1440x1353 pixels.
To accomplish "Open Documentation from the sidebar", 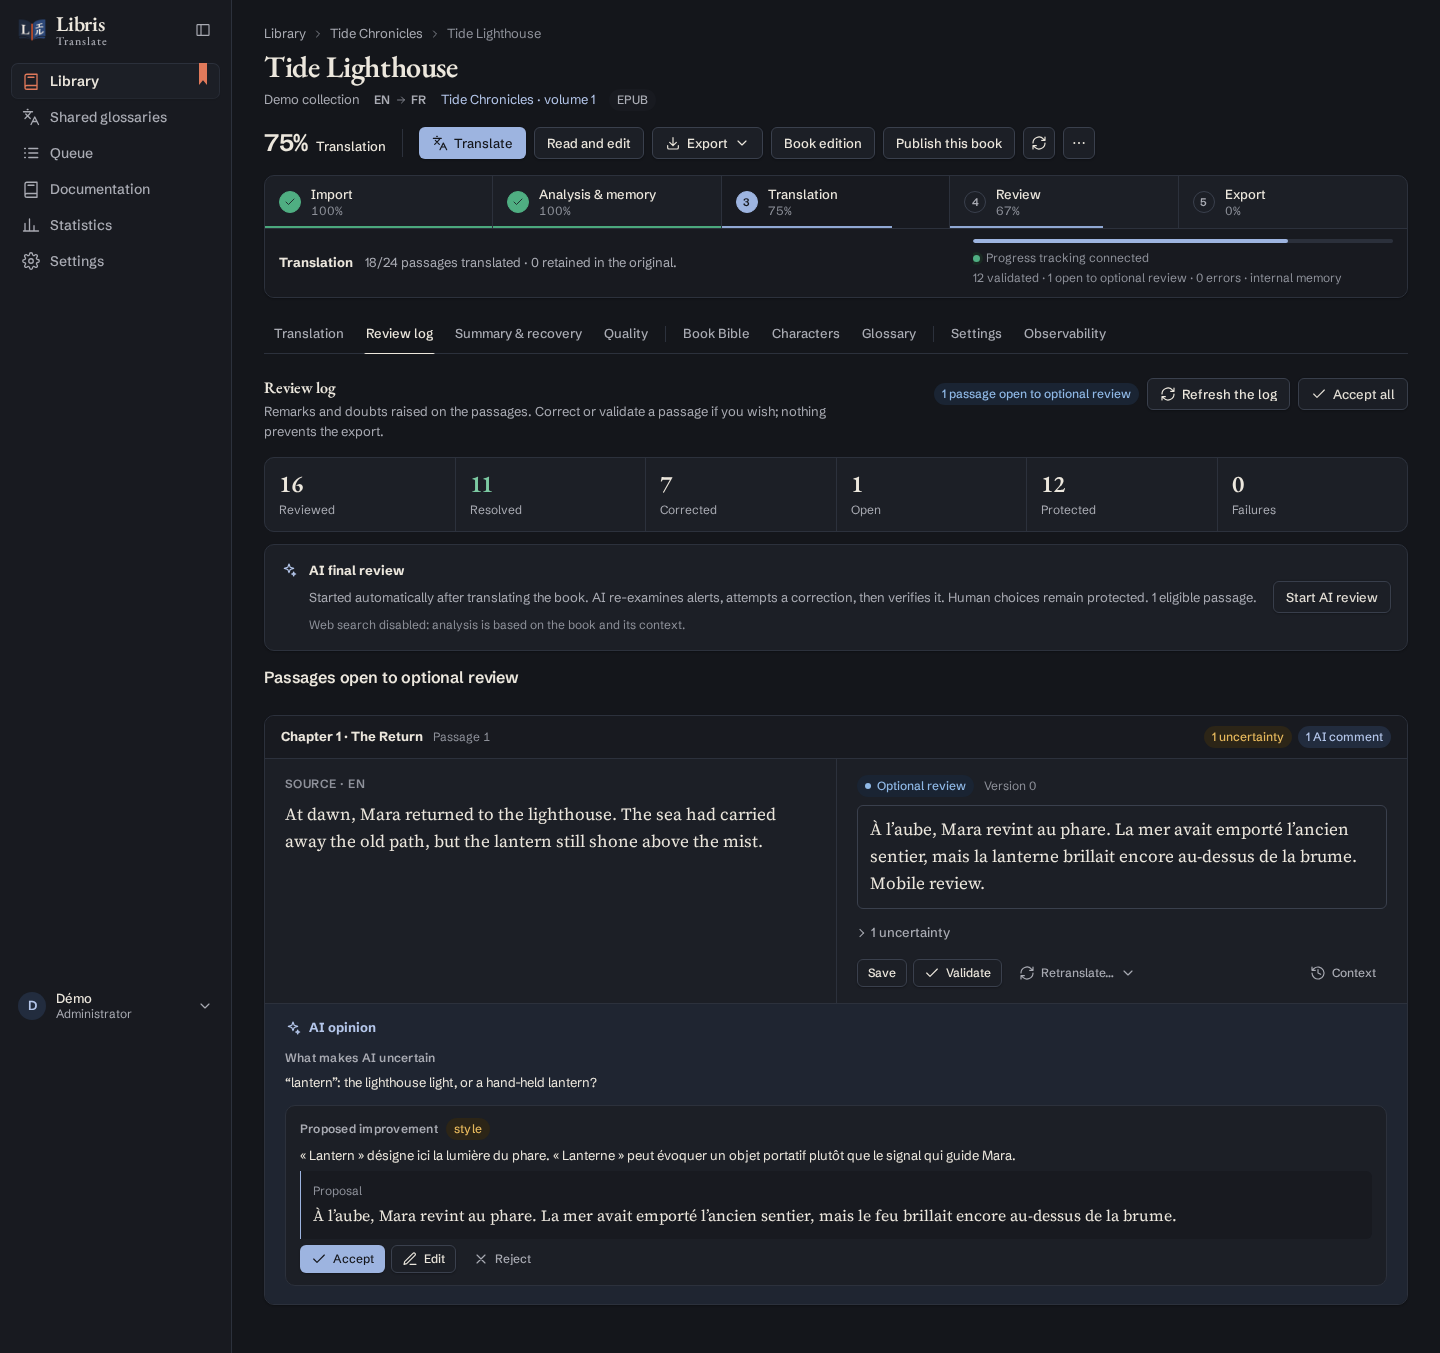I will click(x=115, y=189).
